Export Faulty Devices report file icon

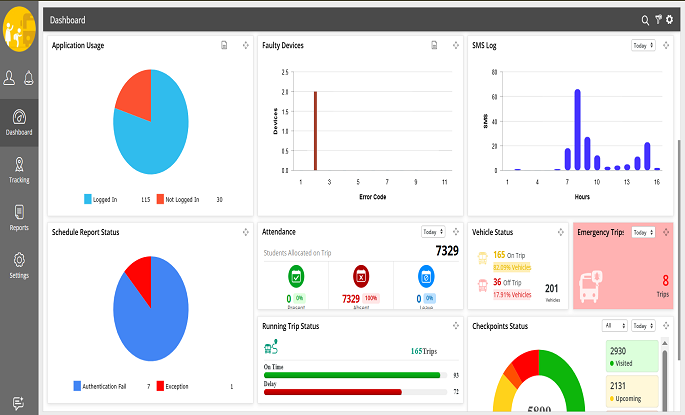[434, 45]
